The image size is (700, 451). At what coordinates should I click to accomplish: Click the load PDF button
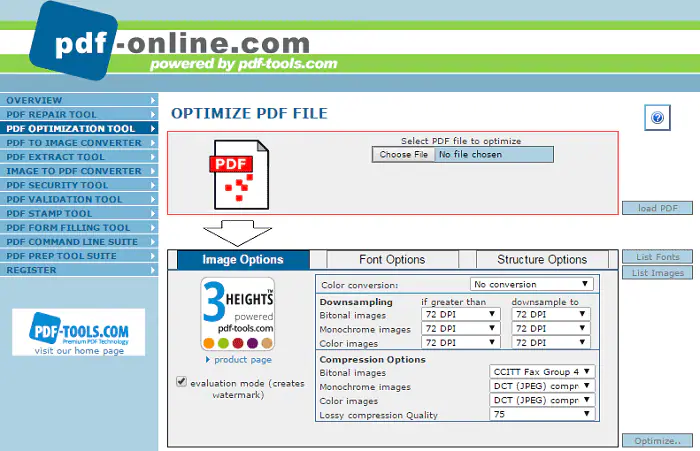657,208
